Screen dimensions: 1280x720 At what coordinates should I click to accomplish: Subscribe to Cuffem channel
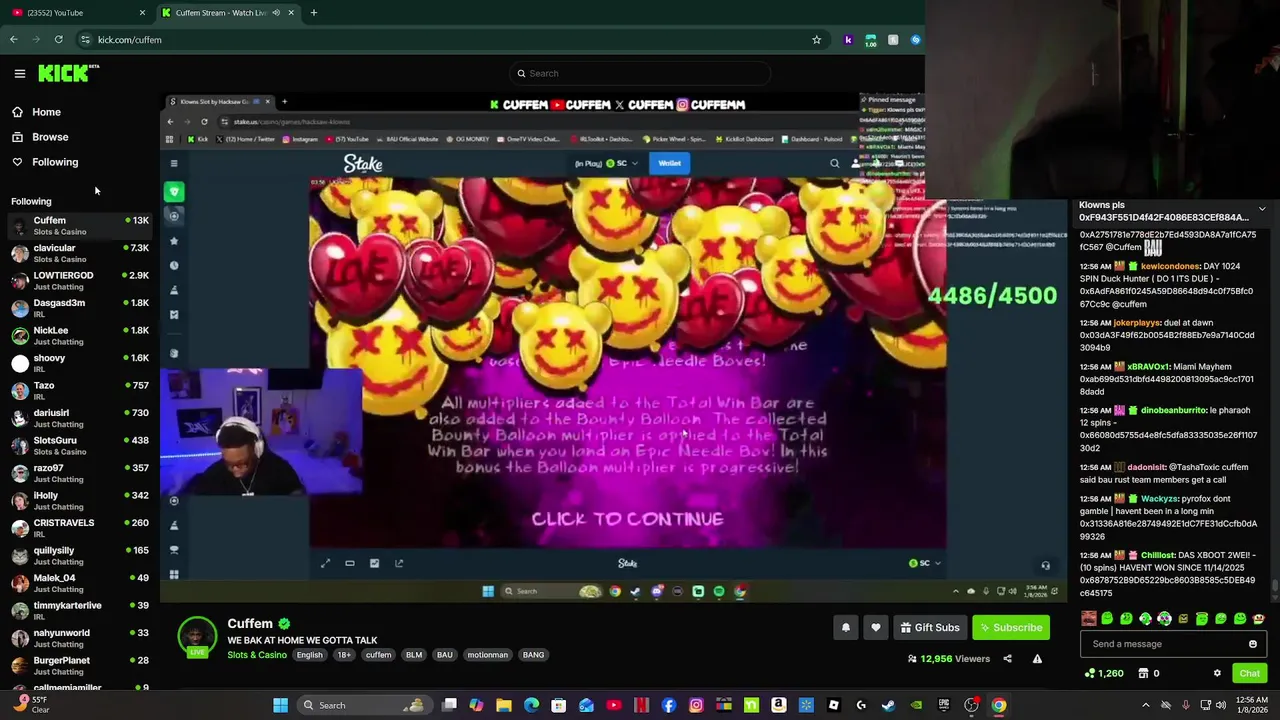click(x=1011, y=627)
